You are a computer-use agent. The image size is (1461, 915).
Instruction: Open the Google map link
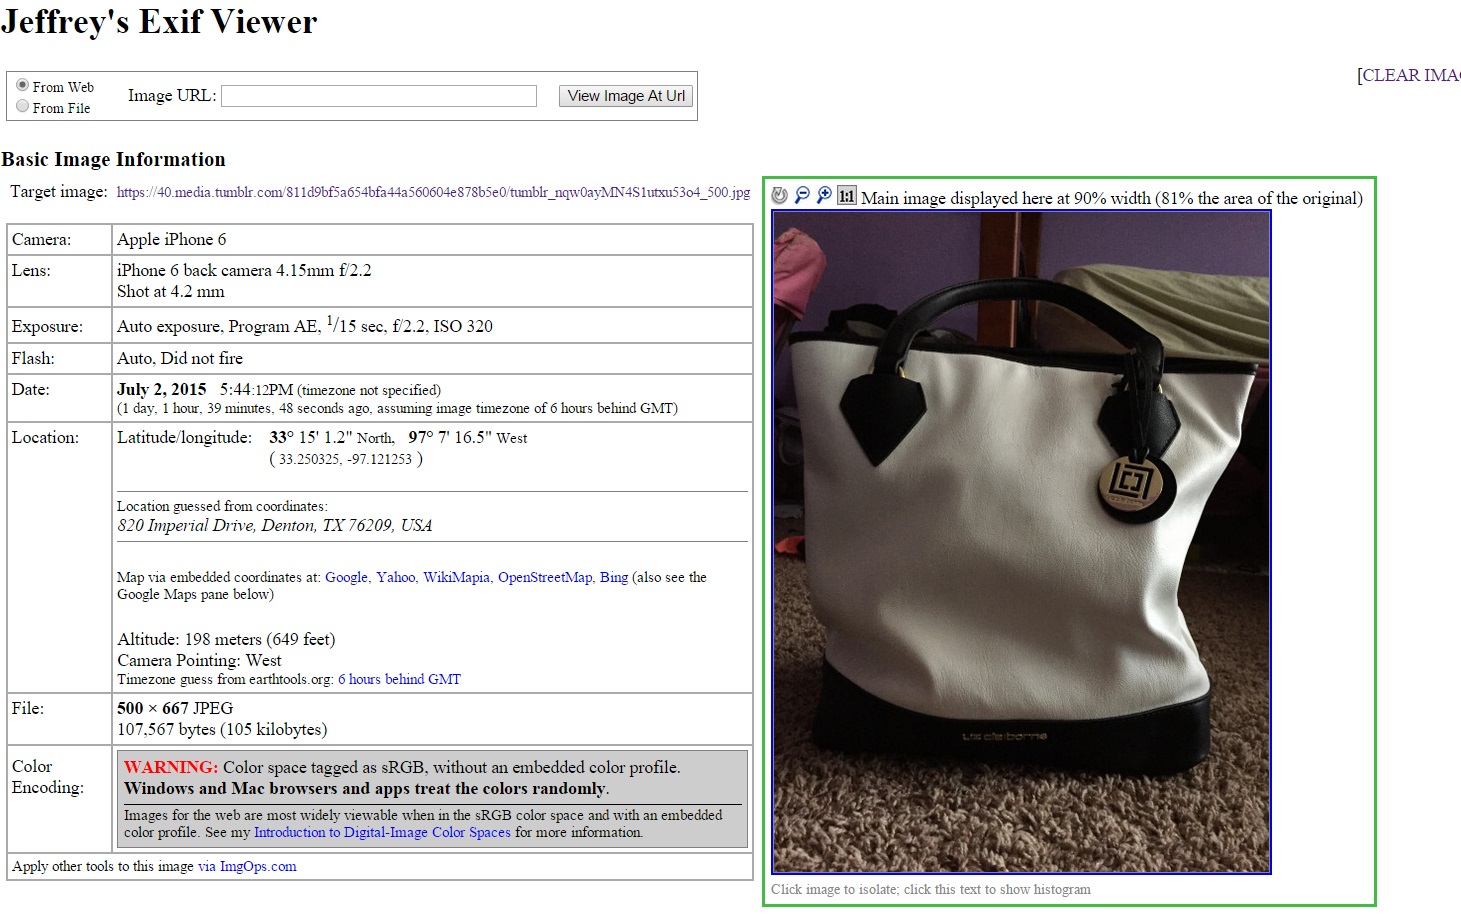tap(346, 577)
